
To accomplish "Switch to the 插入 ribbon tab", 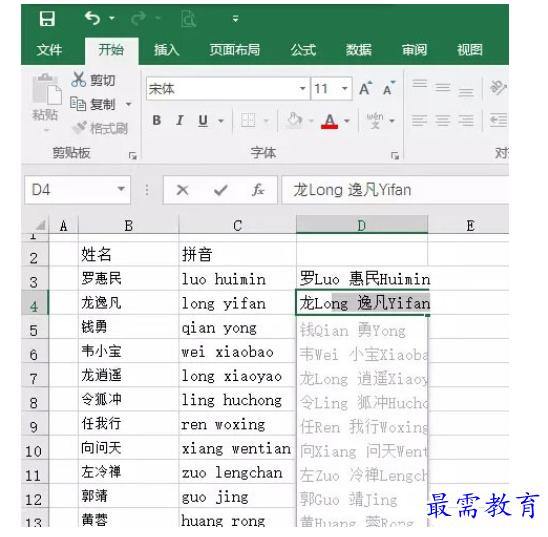I will pos(167,50).
